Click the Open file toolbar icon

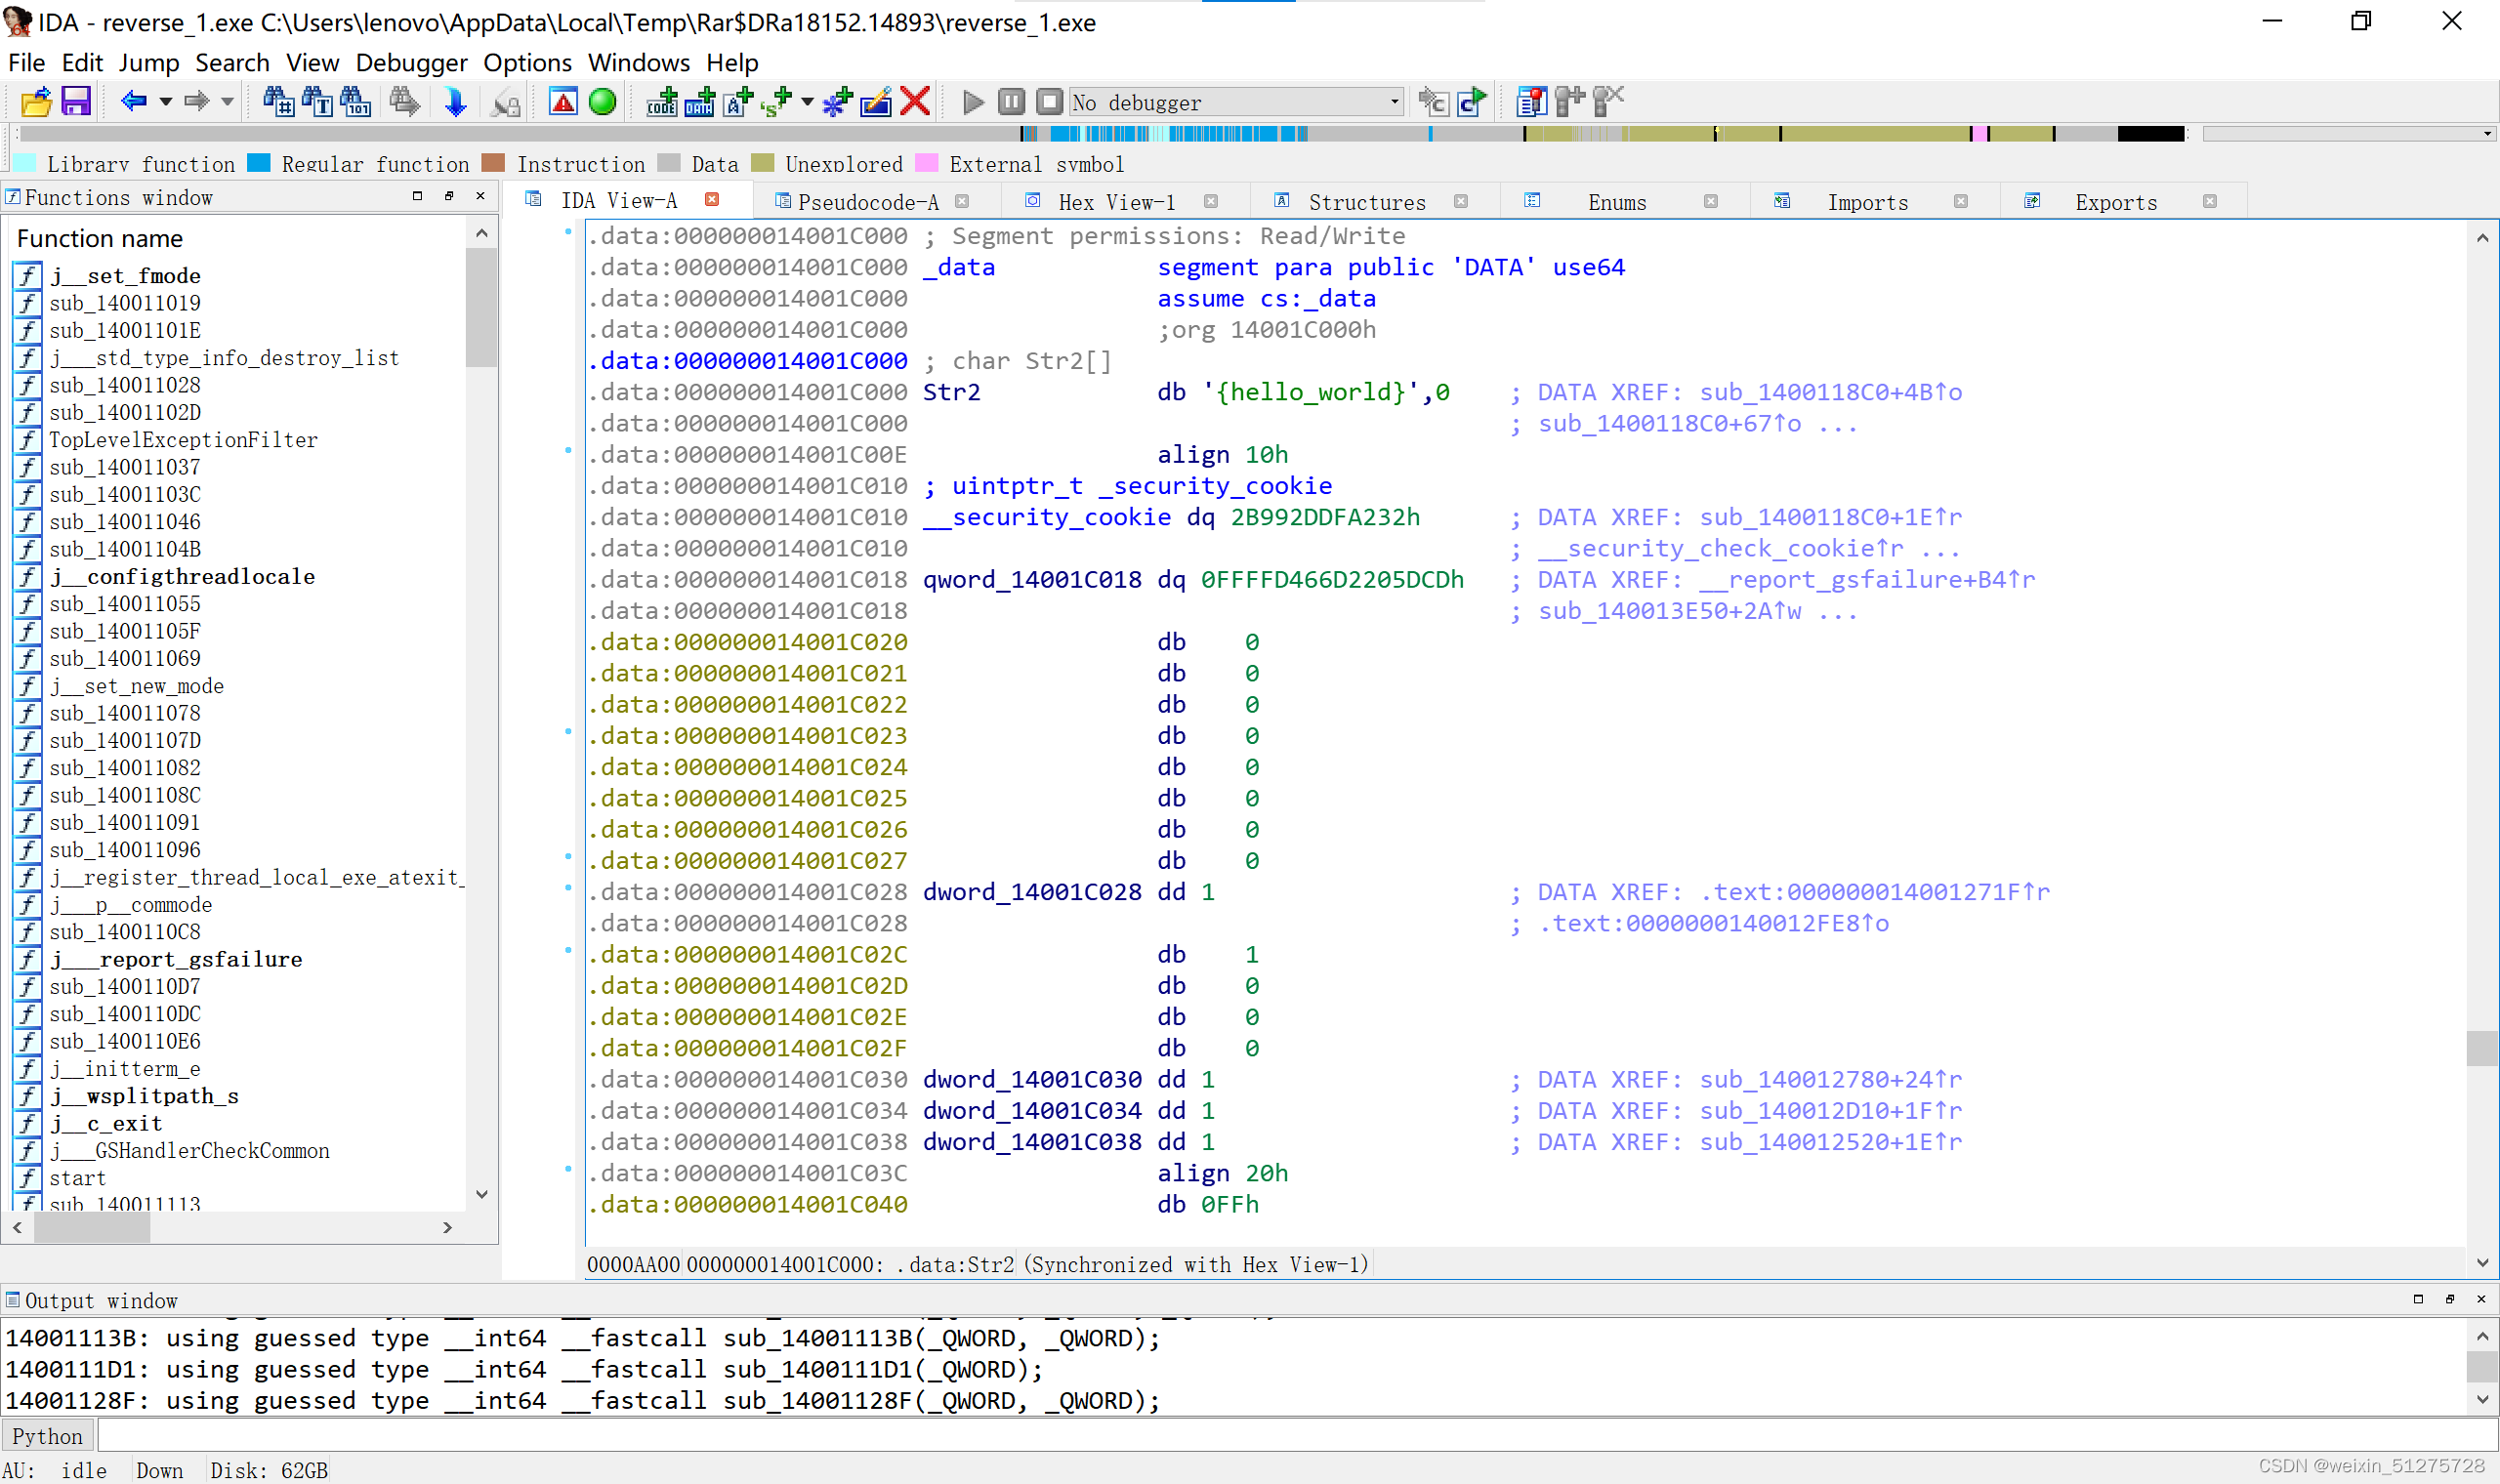click(36, 102)
